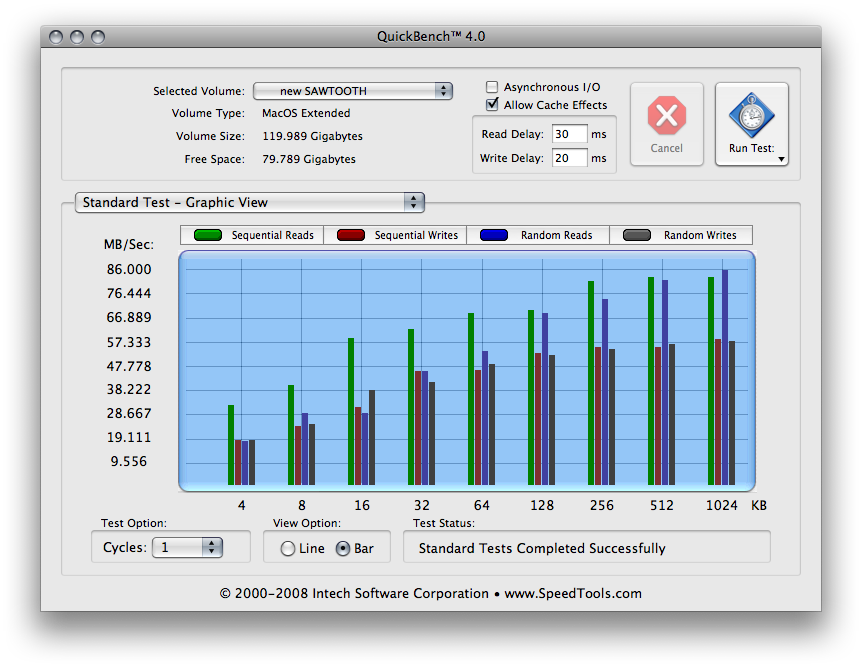Click the 64 transfer size label
Screen dimensions: 862x667
[x=482, y=505]
